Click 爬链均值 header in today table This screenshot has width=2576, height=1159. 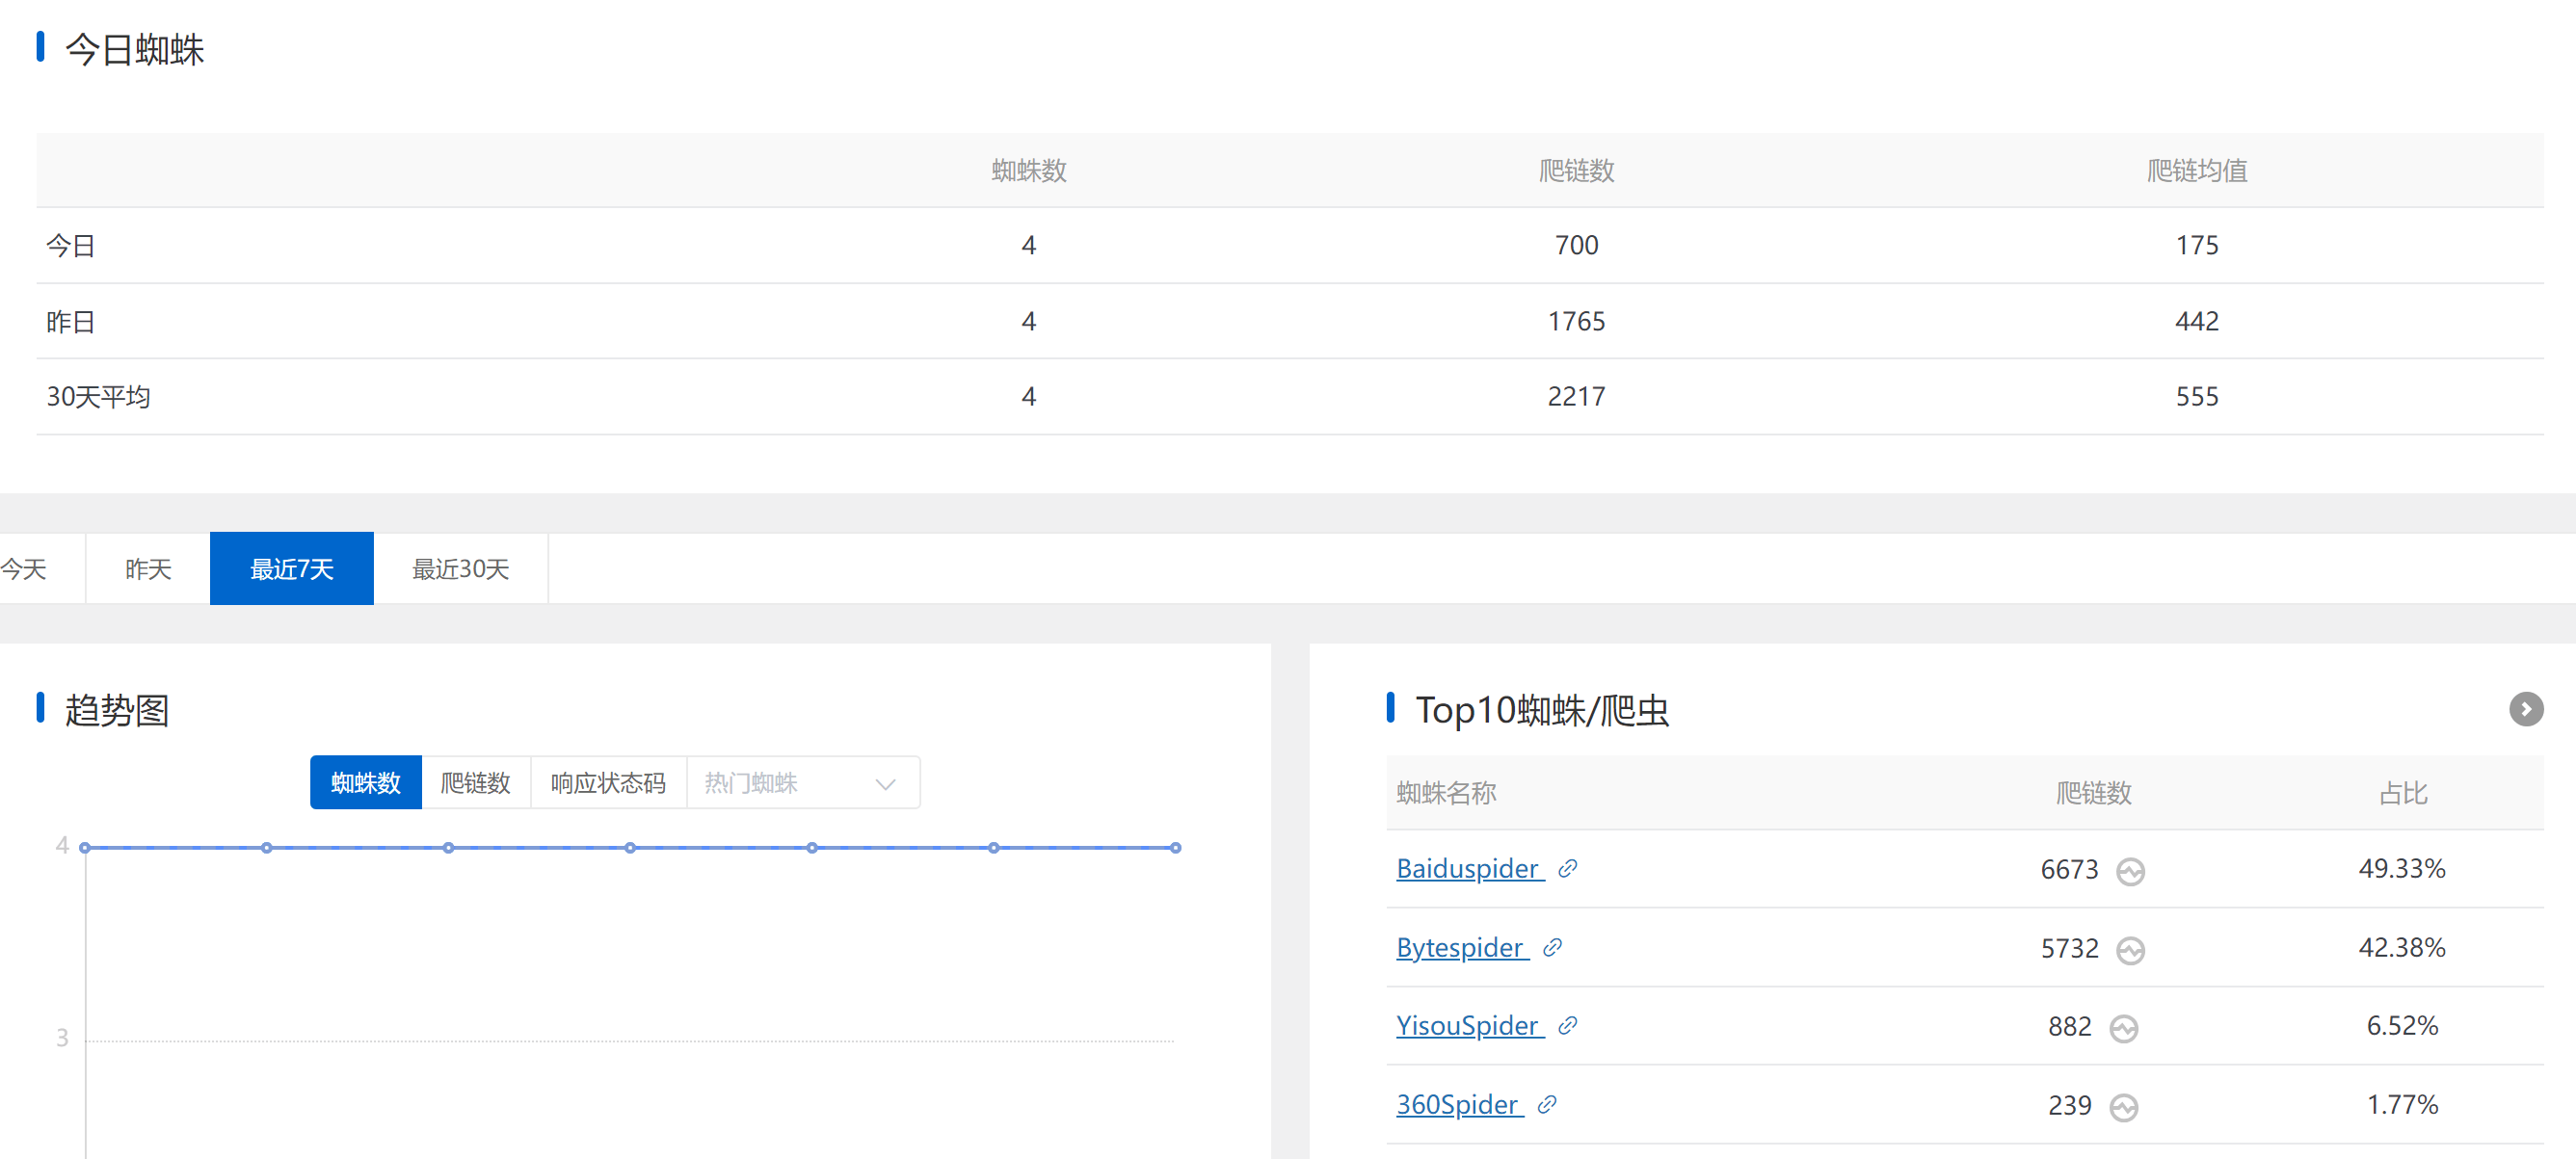pyautogui.click(x=2197, y=171)
